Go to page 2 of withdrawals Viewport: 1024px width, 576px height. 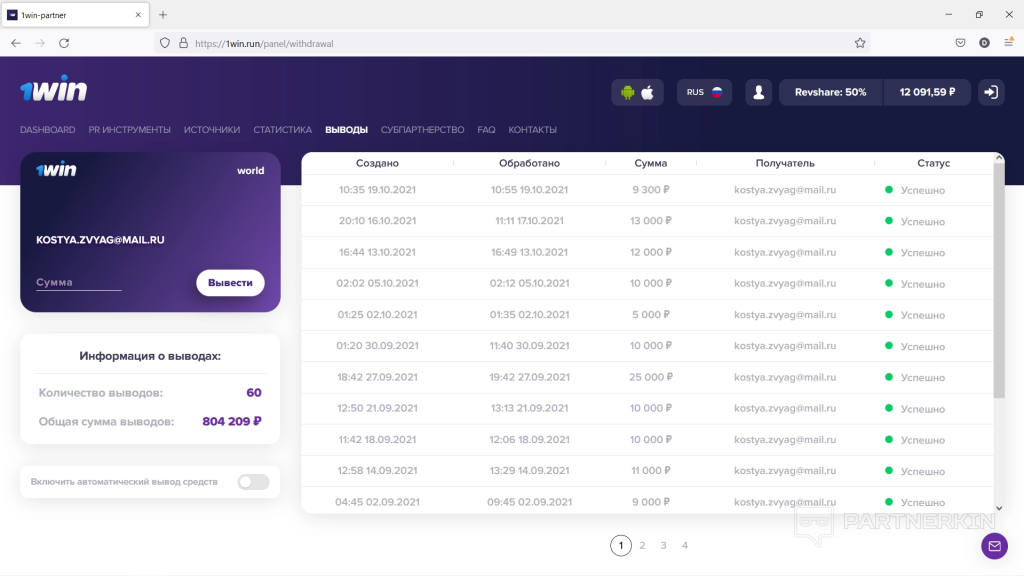[642, 545]
